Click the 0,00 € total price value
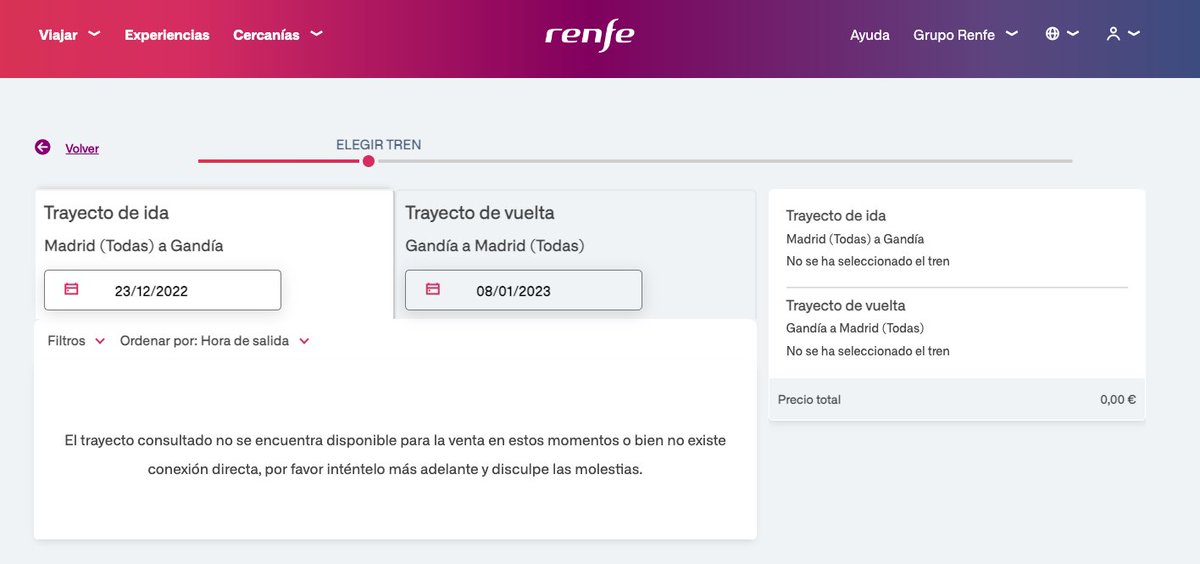 [1118, 400]
